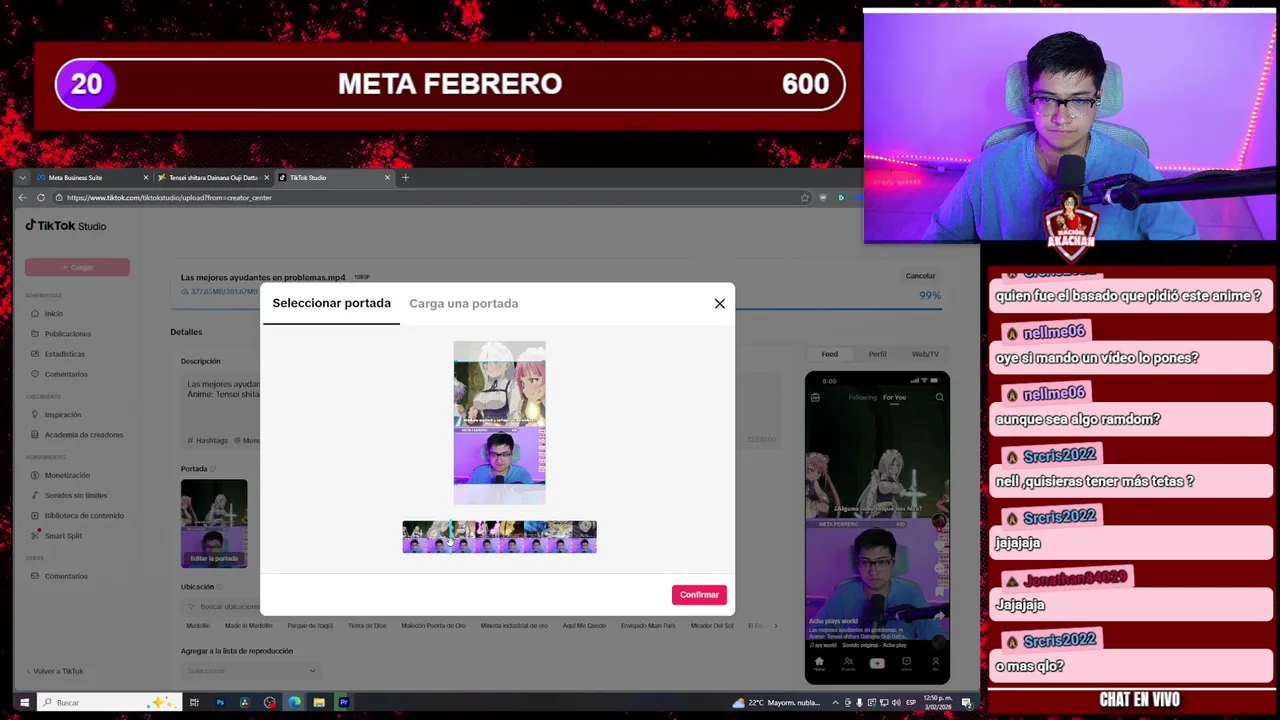Click the create plus icon in the phone preview
Screen dimensions: 1280x720
tap(877, 662)
